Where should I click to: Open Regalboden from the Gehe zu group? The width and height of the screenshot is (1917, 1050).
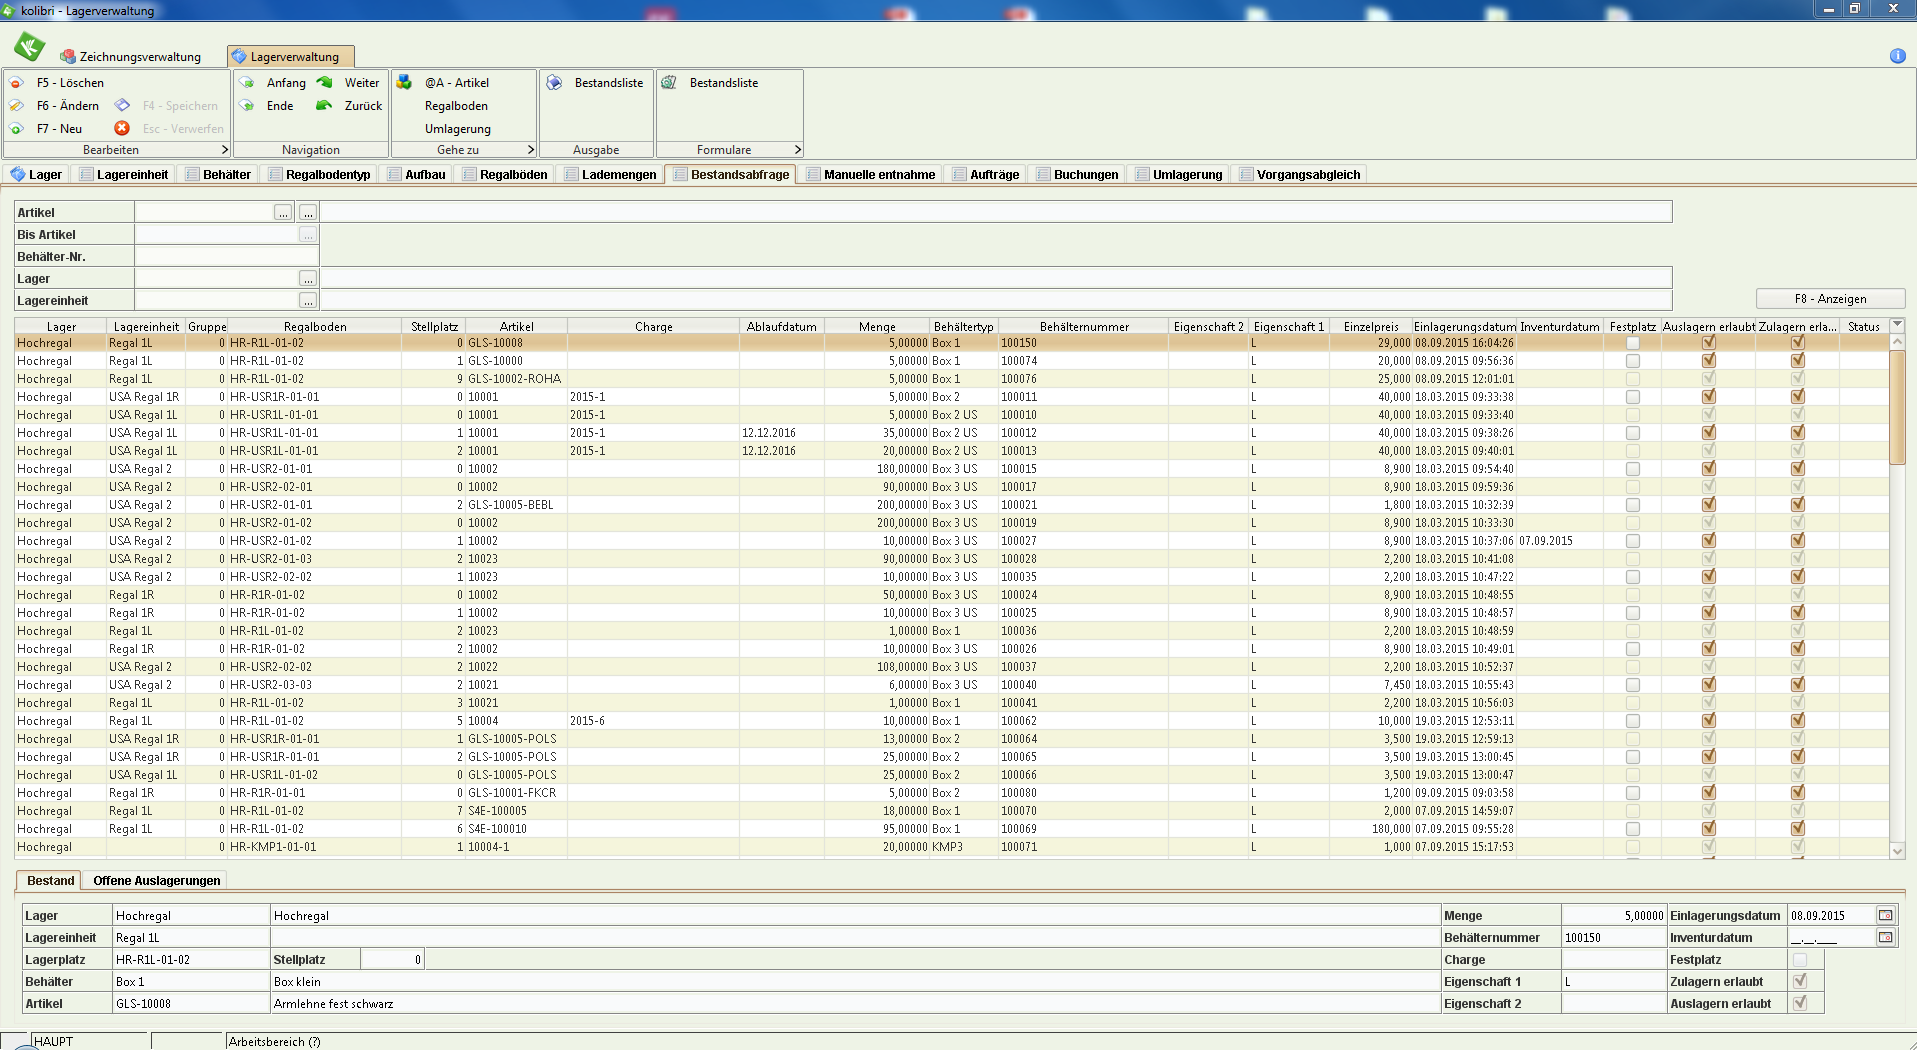(x=456, y=106)
